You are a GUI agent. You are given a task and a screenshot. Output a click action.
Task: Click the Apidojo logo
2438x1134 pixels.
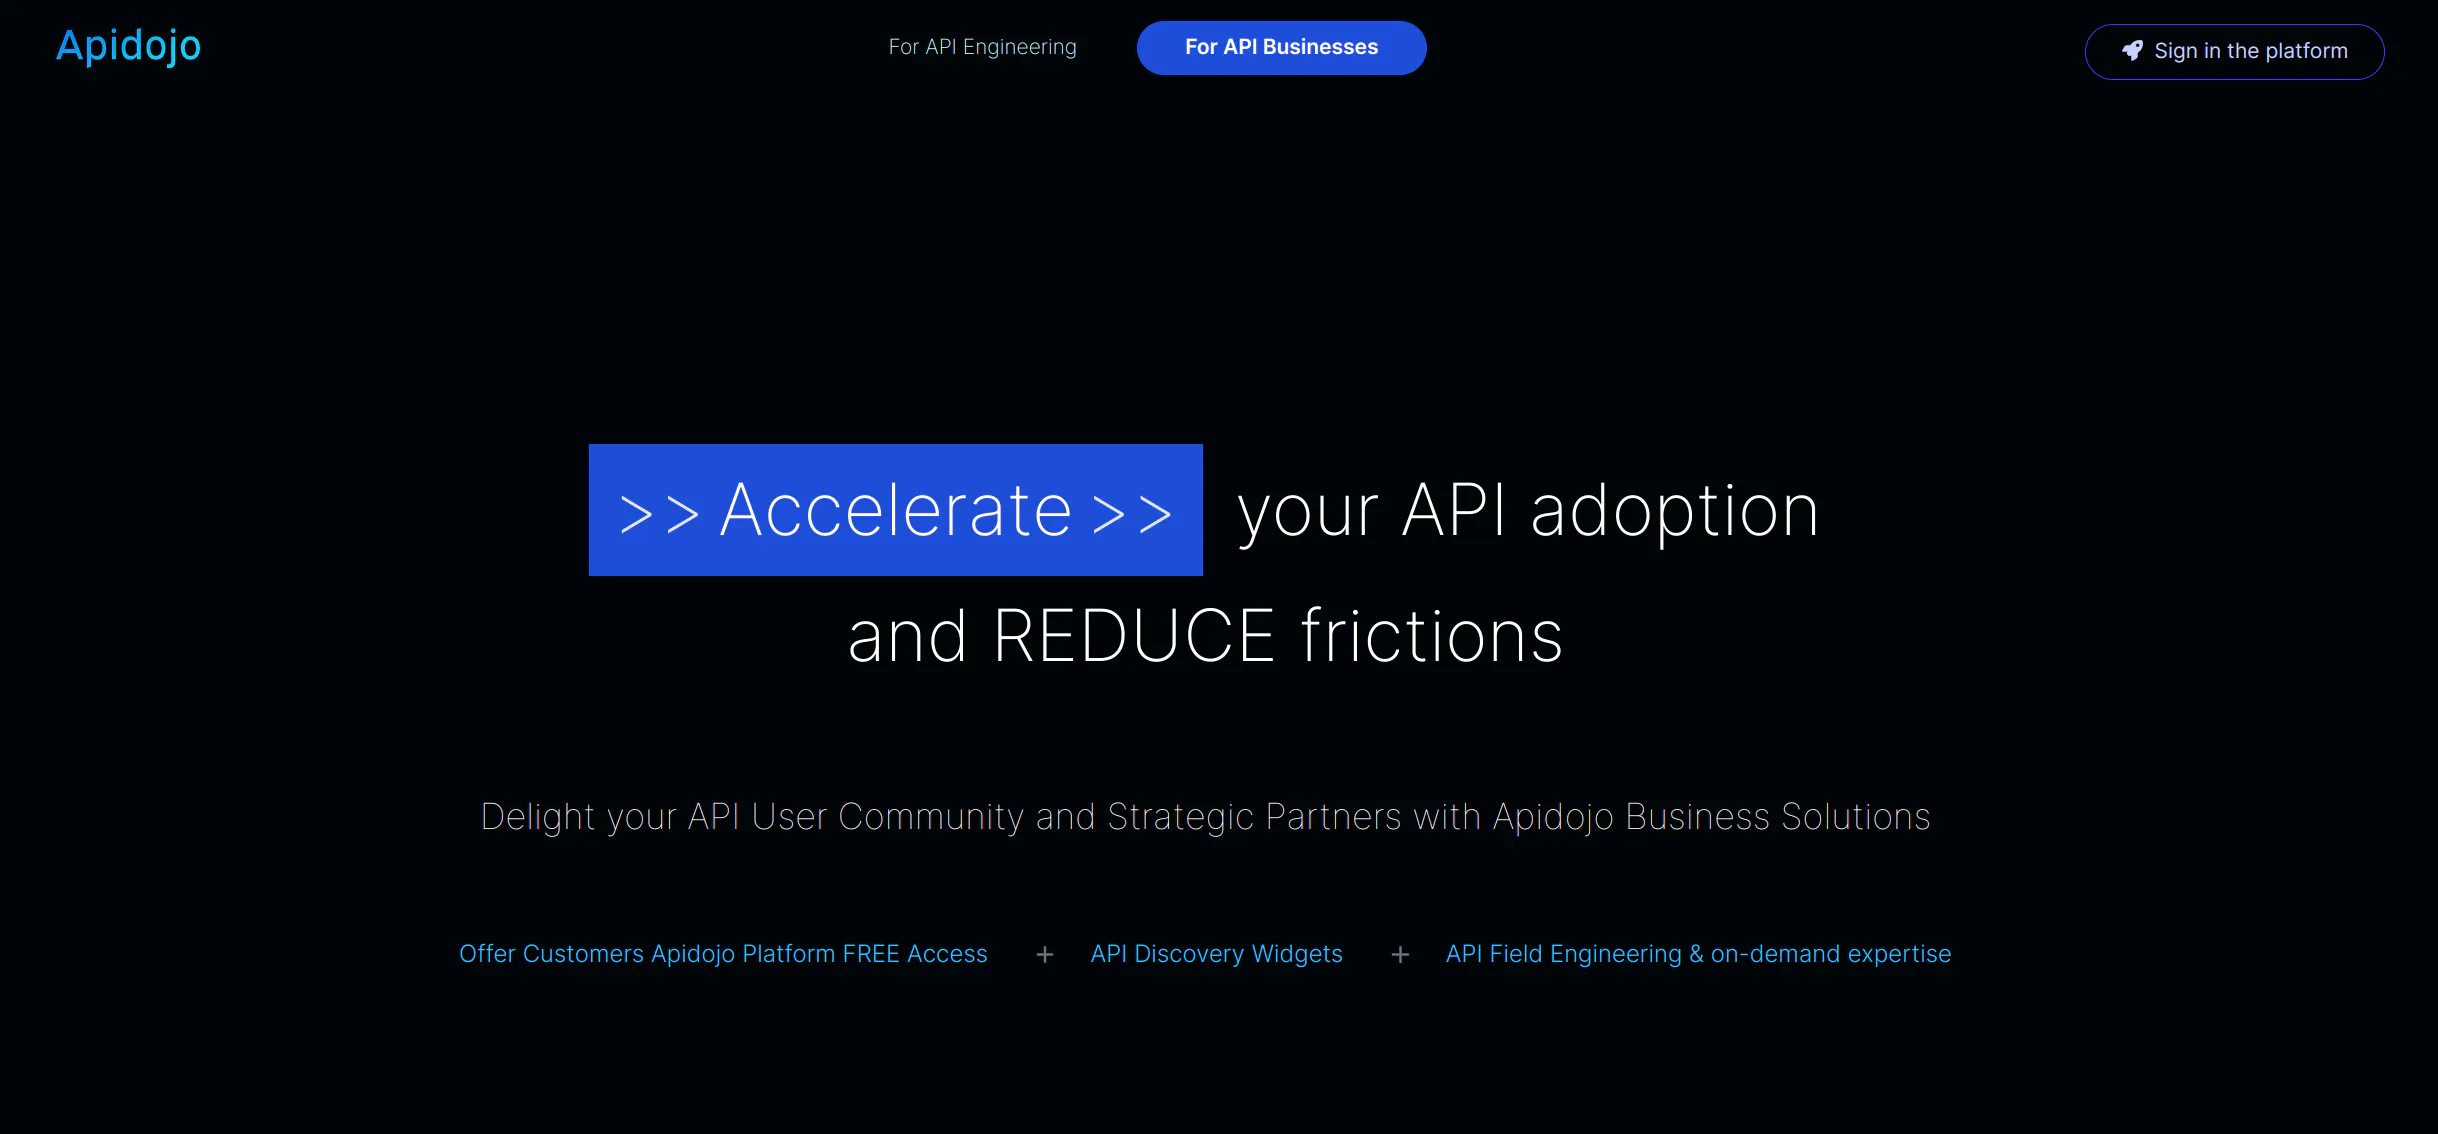click(128, 46)
